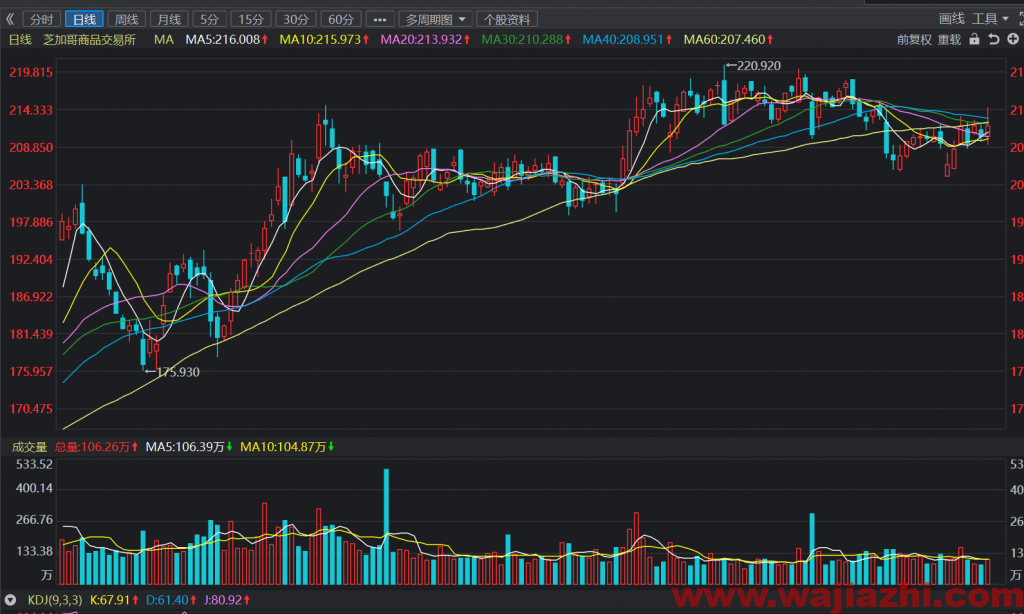Switch to the 分时 time-sharing tab
The image size is (1024, 614).
click(x=42, y=19)
